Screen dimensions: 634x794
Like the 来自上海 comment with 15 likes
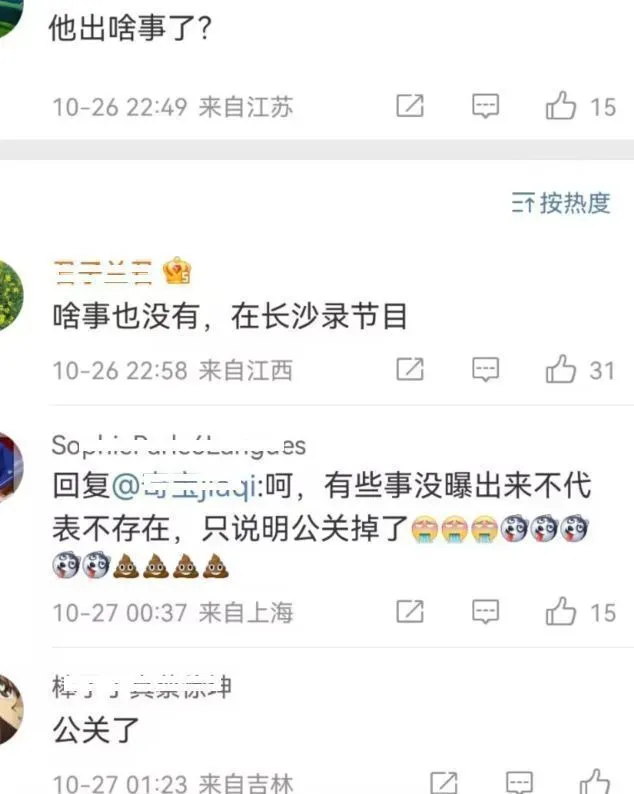pos(561,611)
